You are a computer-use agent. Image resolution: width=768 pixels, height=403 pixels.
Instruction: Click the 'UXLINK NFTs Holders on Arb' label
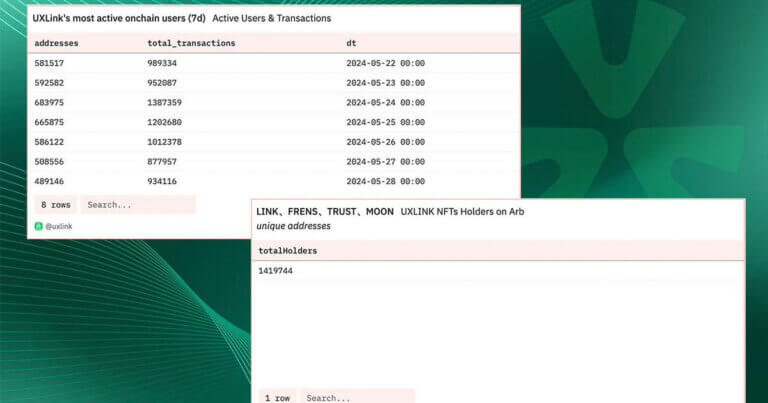click(x=462, y=212)
